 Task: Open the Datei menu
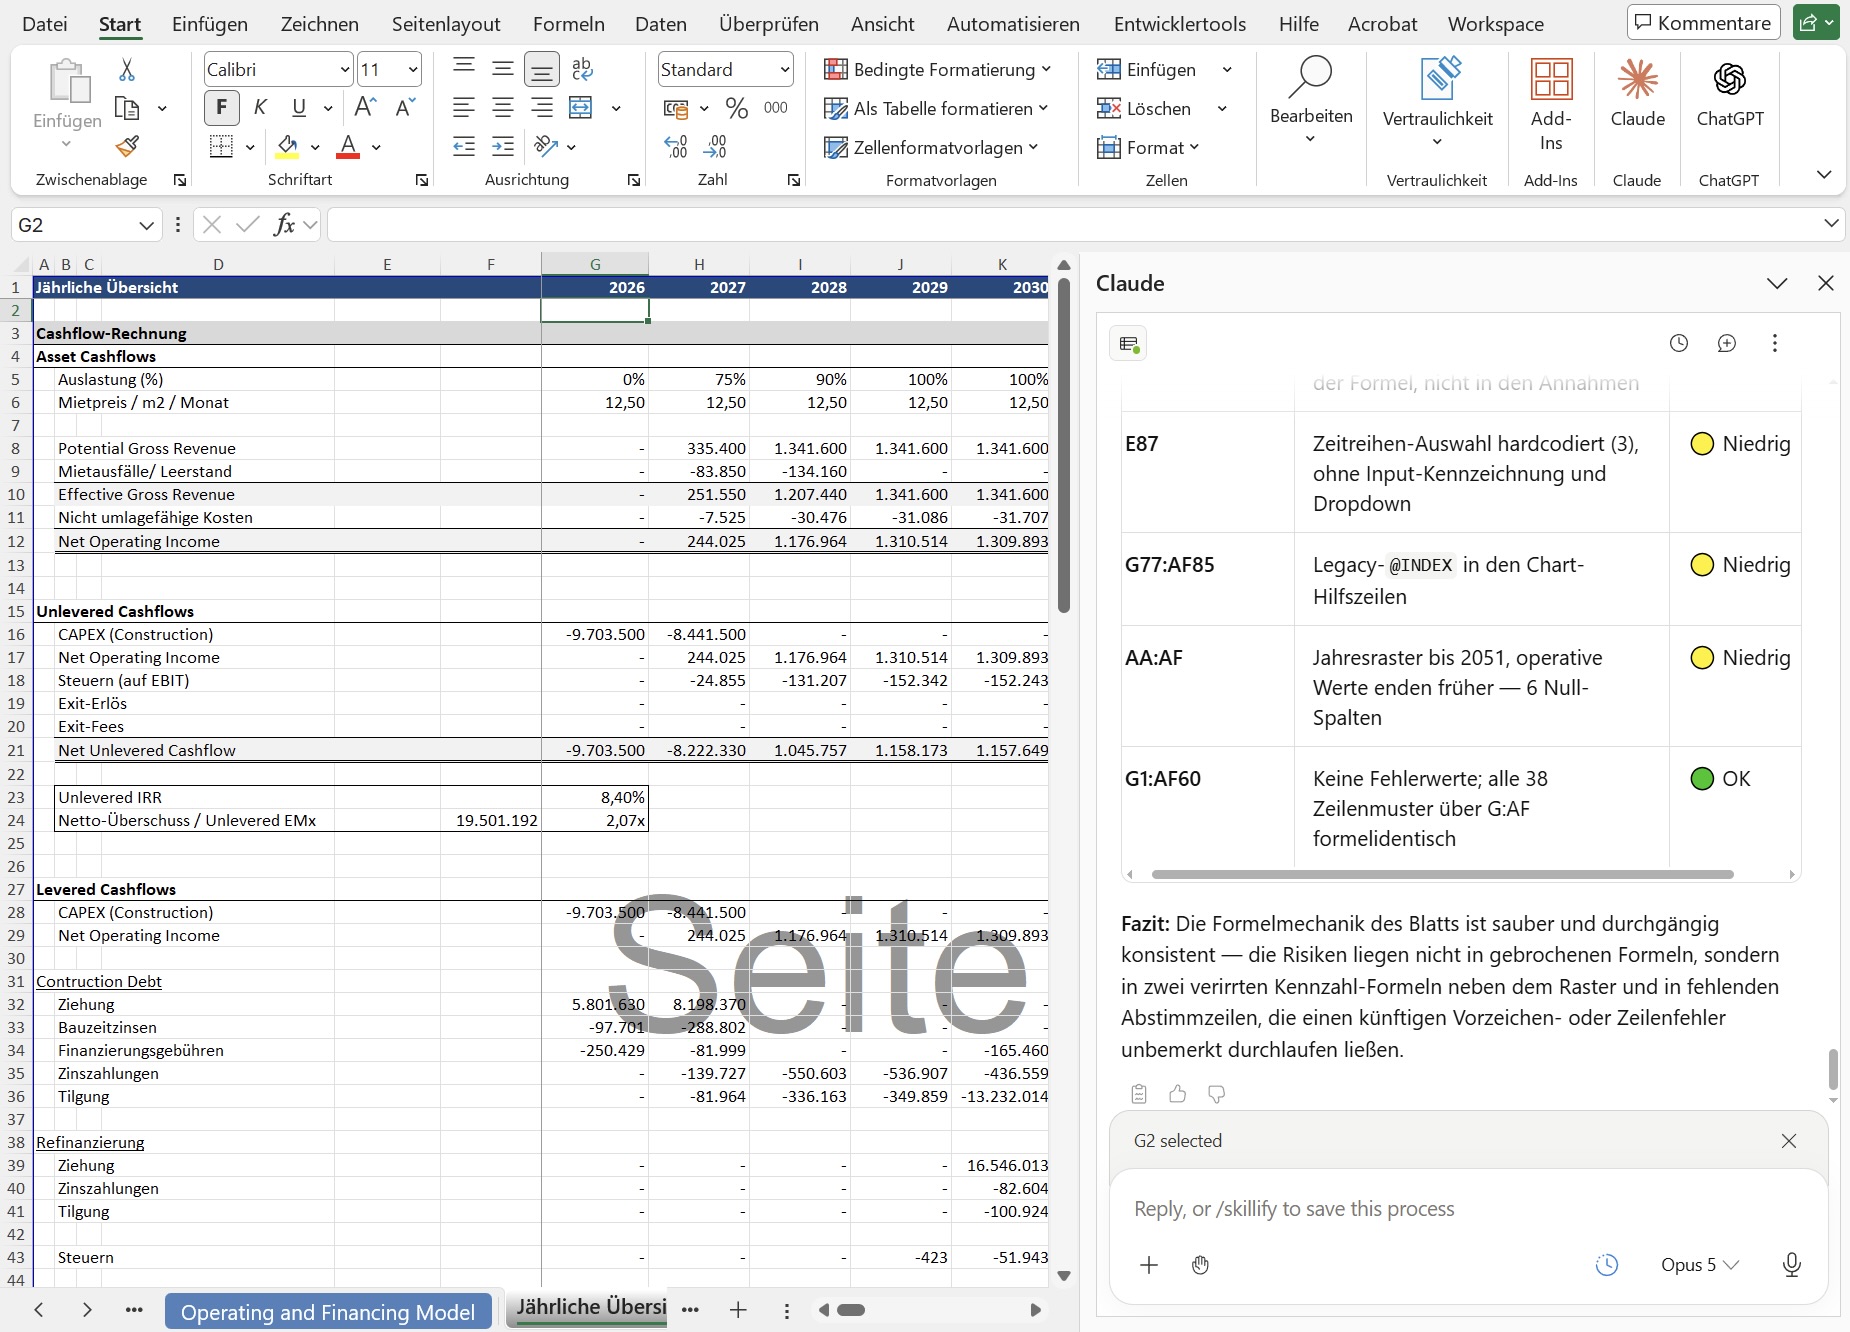[45, 24]
